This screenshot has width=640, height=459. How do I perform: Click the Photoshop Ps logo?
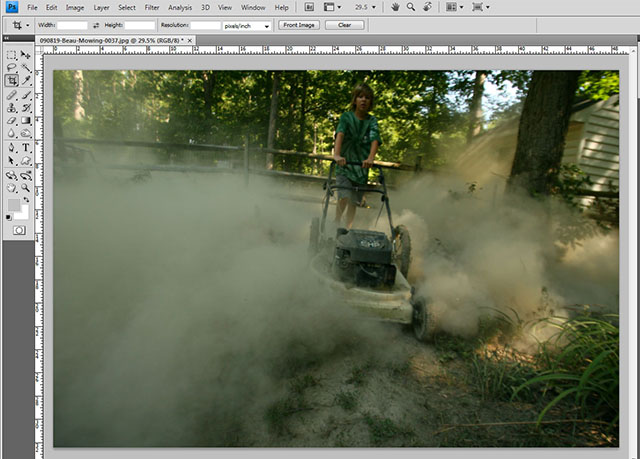click(x=12, y=7)
